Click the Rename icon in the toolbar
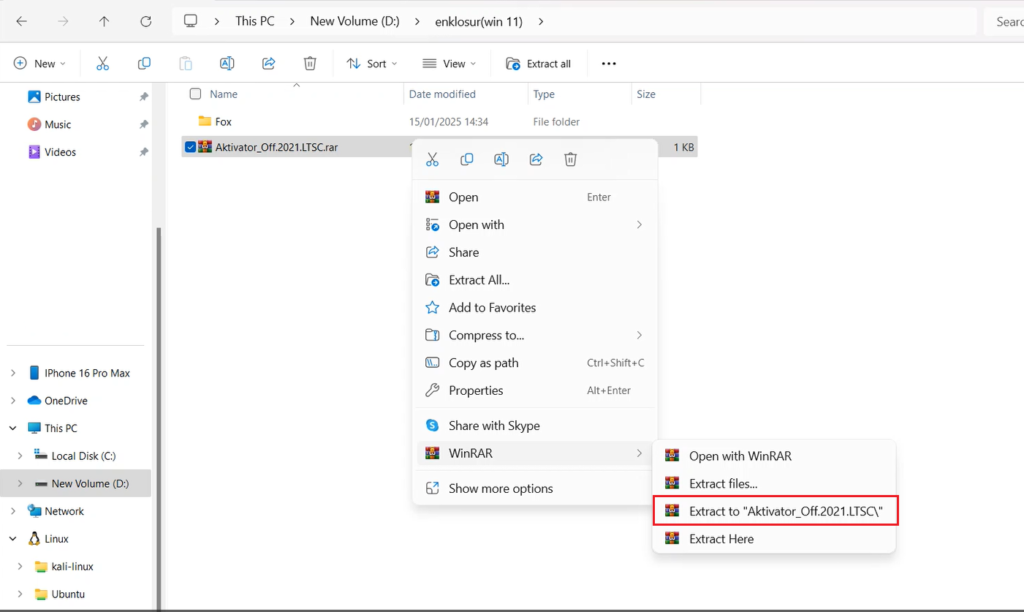This screenshot has width=1024, height=612. click(x=227, y=63)
